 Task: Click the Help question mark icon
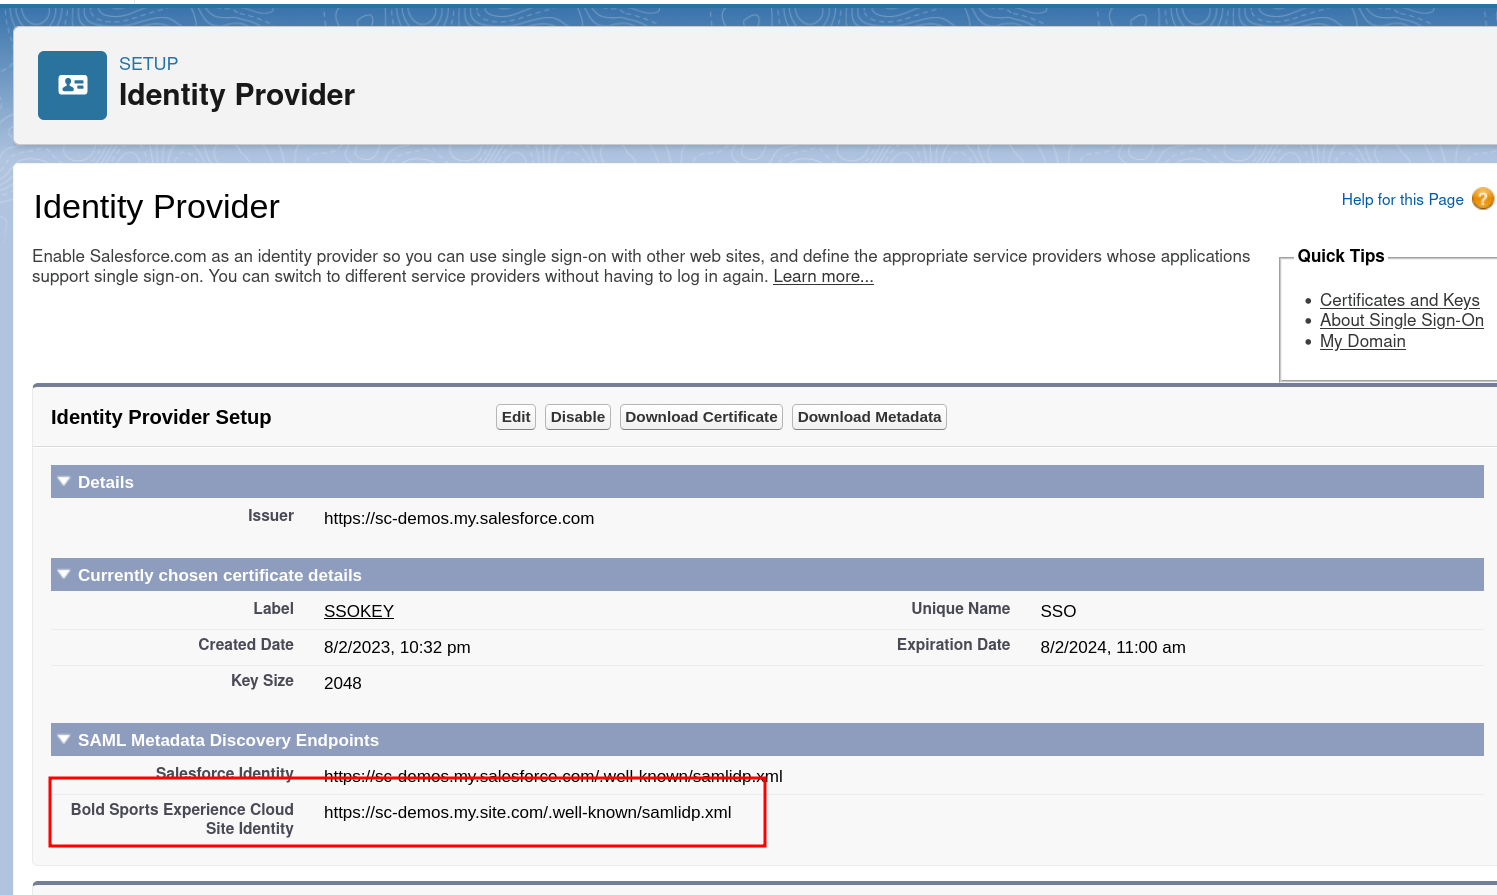pyautogui.click(x=1485, y=199)
